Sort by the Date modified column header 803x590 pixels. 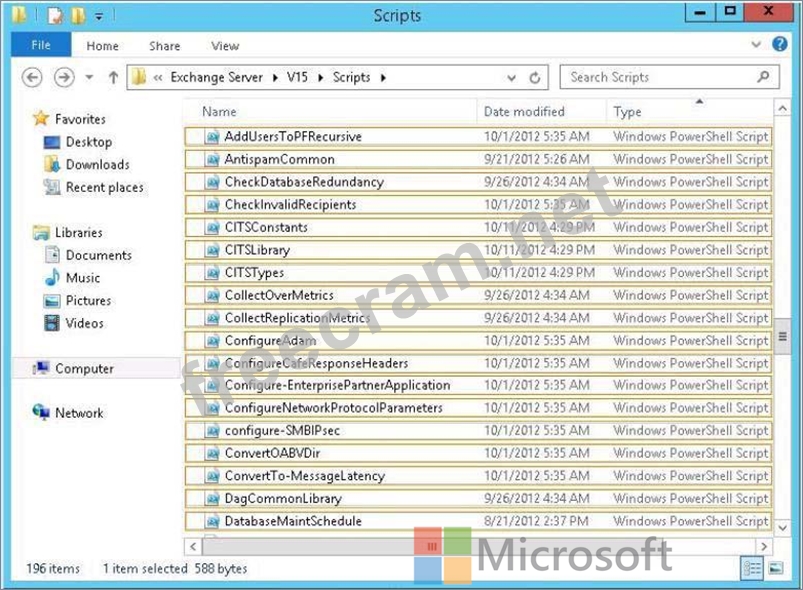[x=524, y=112]
